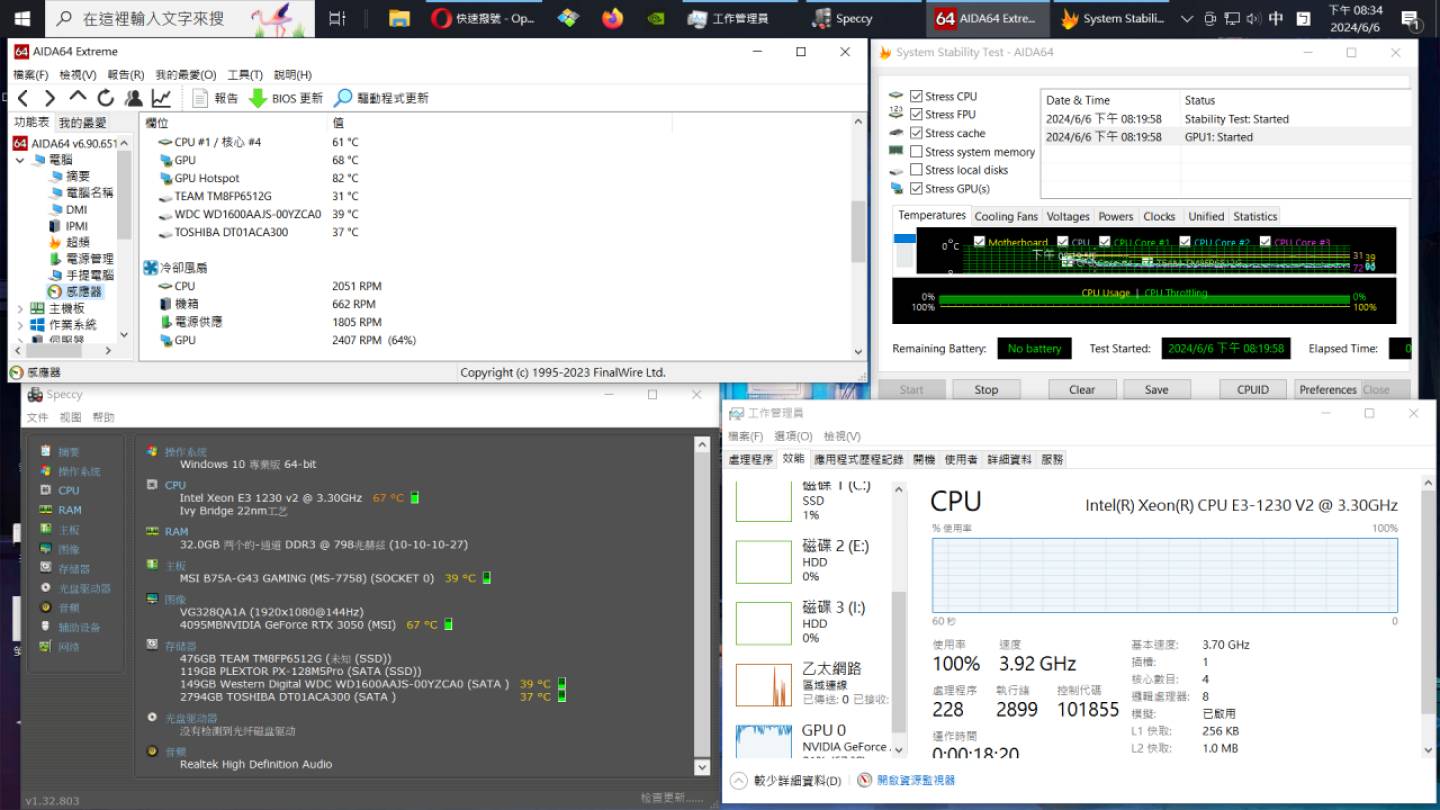Show hidden system tray icons chevron

[1187, 18]
